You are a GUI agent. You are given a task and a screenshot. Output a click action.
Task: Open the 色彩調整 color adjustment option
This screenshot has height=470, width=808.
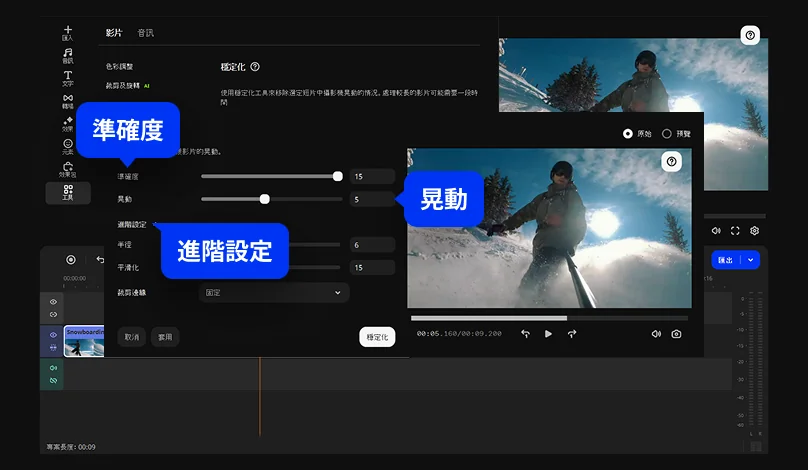click(120, 66)
